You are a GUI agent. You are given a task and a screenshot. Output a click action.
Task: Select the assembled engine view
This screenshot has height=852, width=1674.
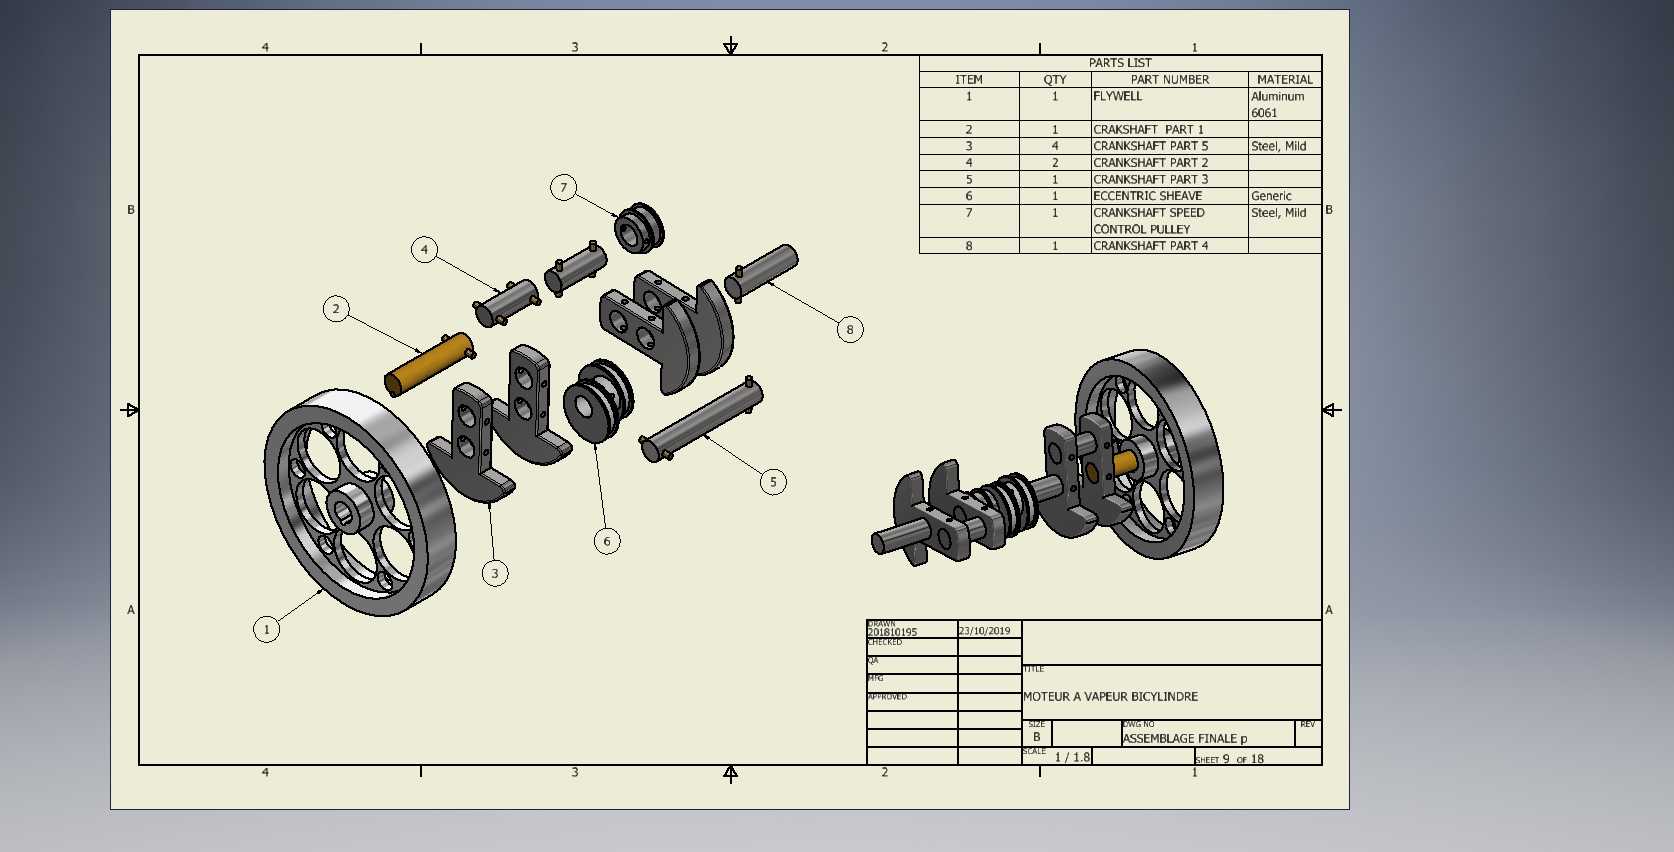pyautogui.click(x=1047, y=458)
